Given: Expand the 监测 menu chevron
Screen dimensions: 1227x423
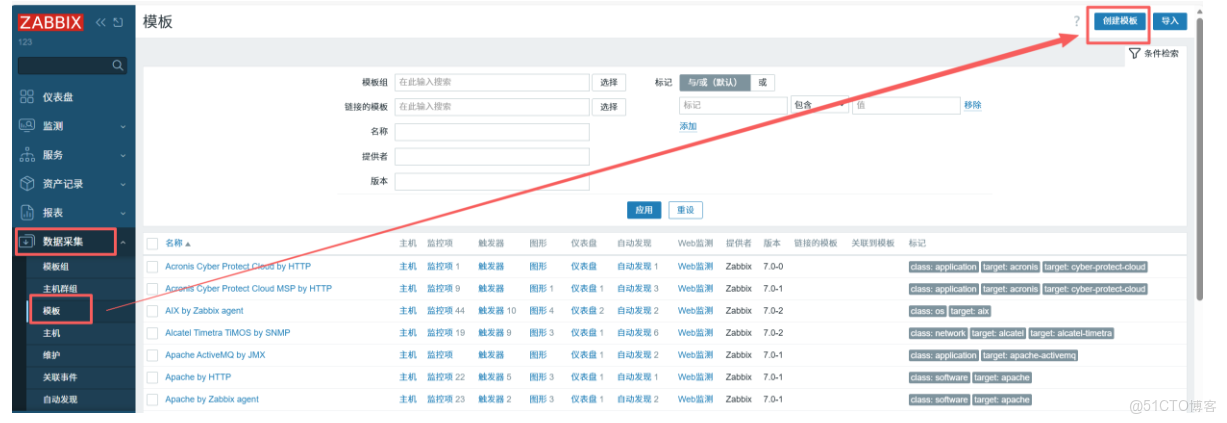Looking at the screenshot, I should click(x=123, y=127).
